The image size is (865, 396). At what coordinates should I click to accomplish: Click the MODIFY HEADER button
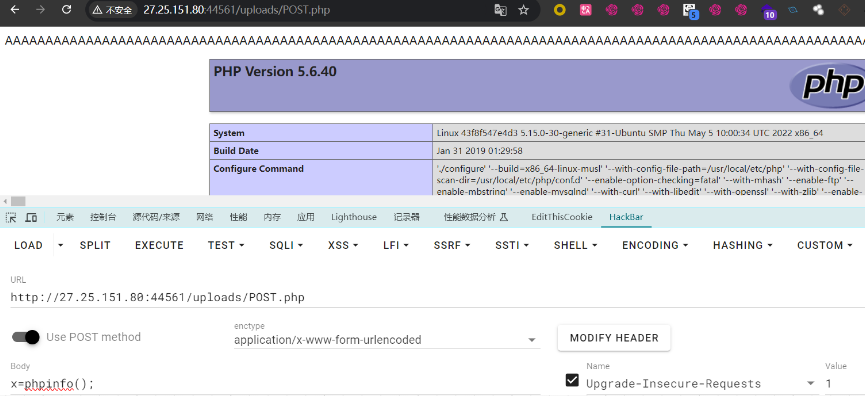pos(614,338)
